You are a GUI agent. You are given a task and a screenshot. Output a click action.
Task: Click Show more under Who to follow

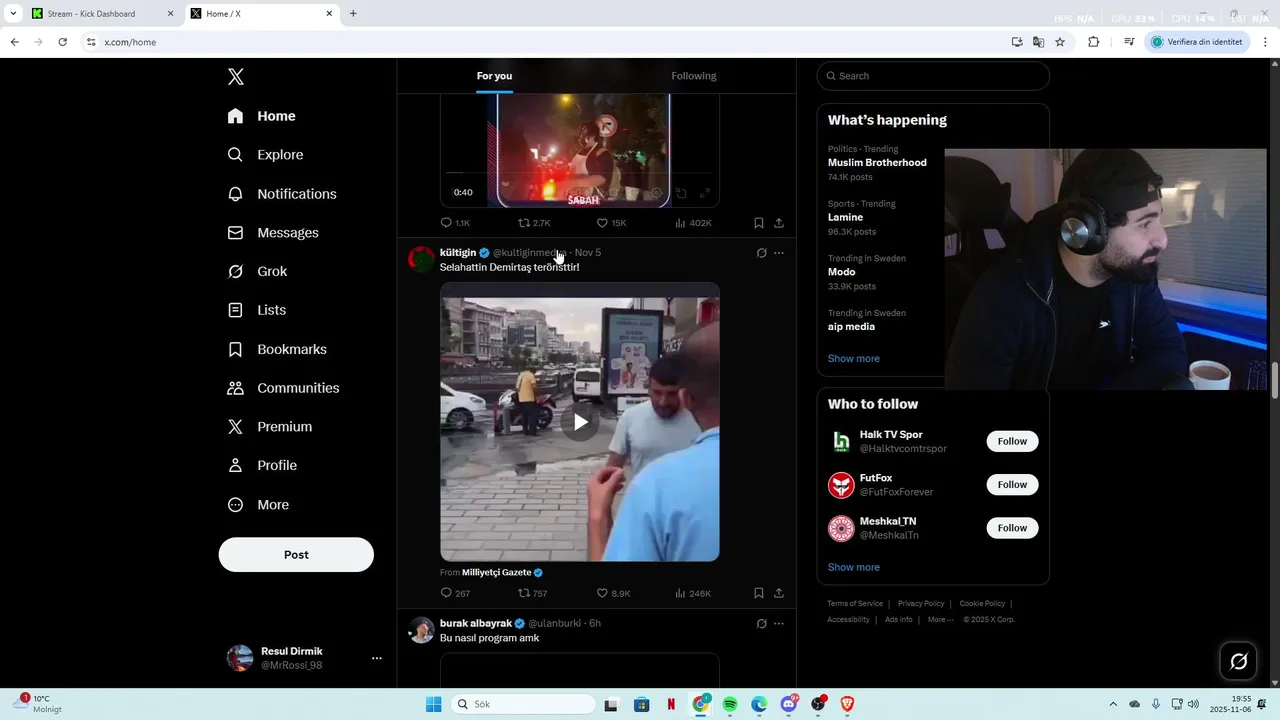tap(854, 568)
